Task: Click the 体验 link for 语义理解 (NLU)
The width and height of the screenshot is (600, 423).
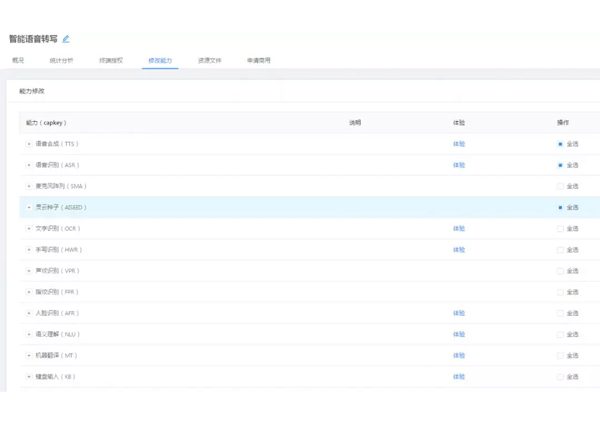Action: click(459, 334)
